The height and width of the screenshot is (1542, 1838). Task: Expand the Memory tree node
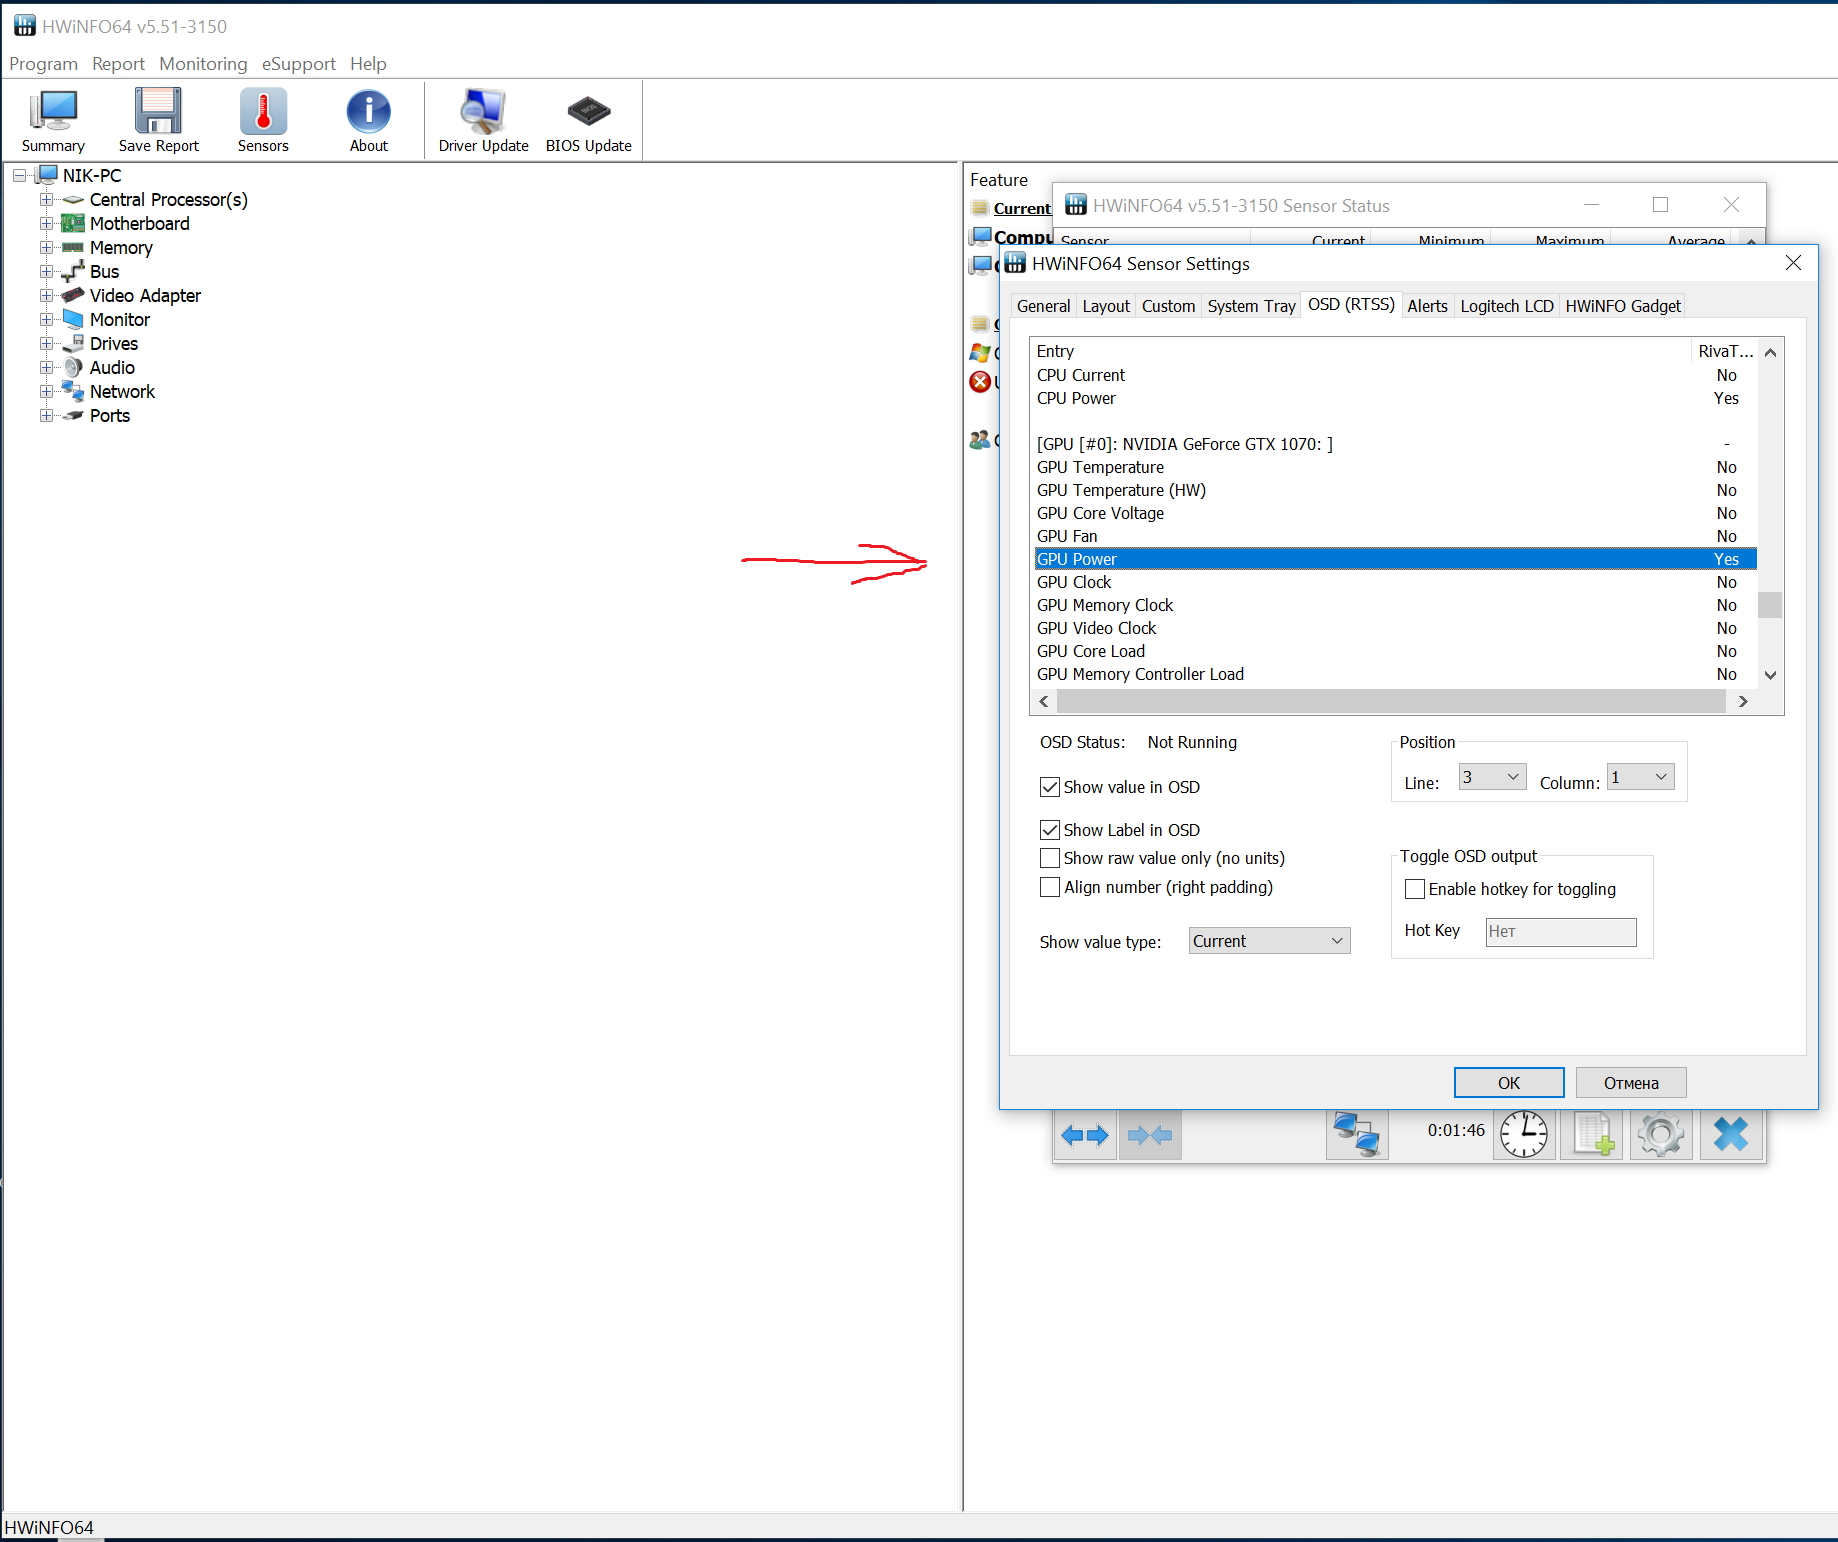tap(46, 248)
